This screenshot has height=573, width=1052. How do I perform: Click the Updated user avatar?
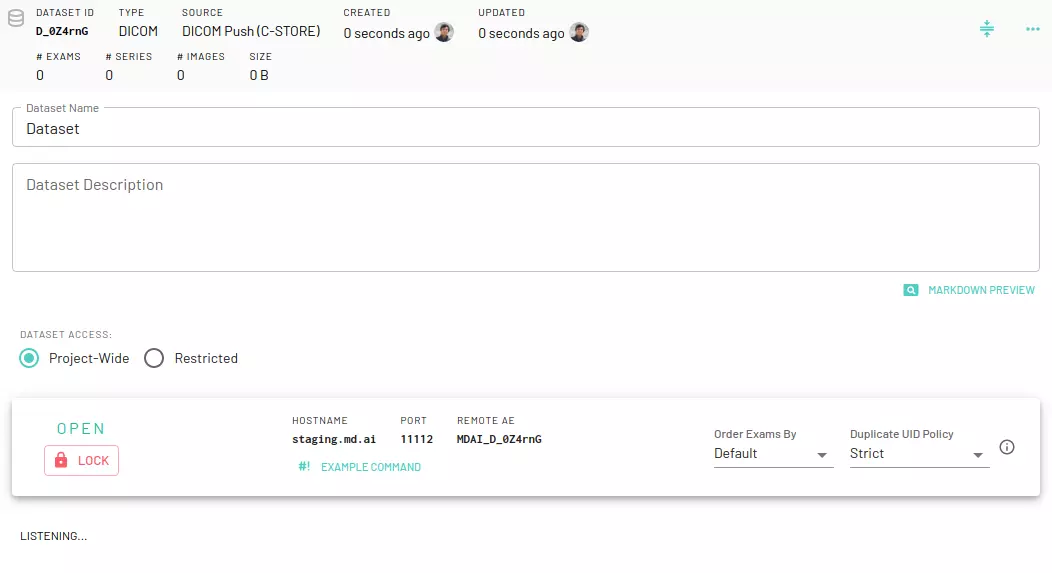tap(579, 33)
